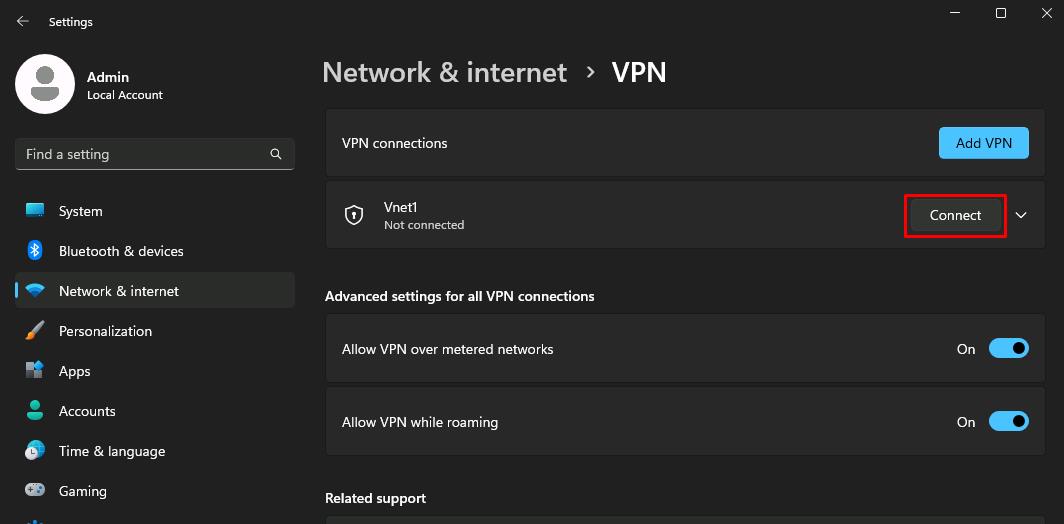Click the Bluetooth icon in sidebar
1064x524 pixels.
pos(35,251)
